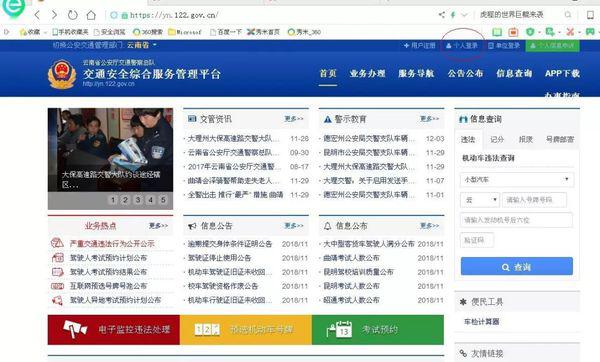Open the address bar dropdown arrow
Viewport: 600px width, 362px height.
464,15
